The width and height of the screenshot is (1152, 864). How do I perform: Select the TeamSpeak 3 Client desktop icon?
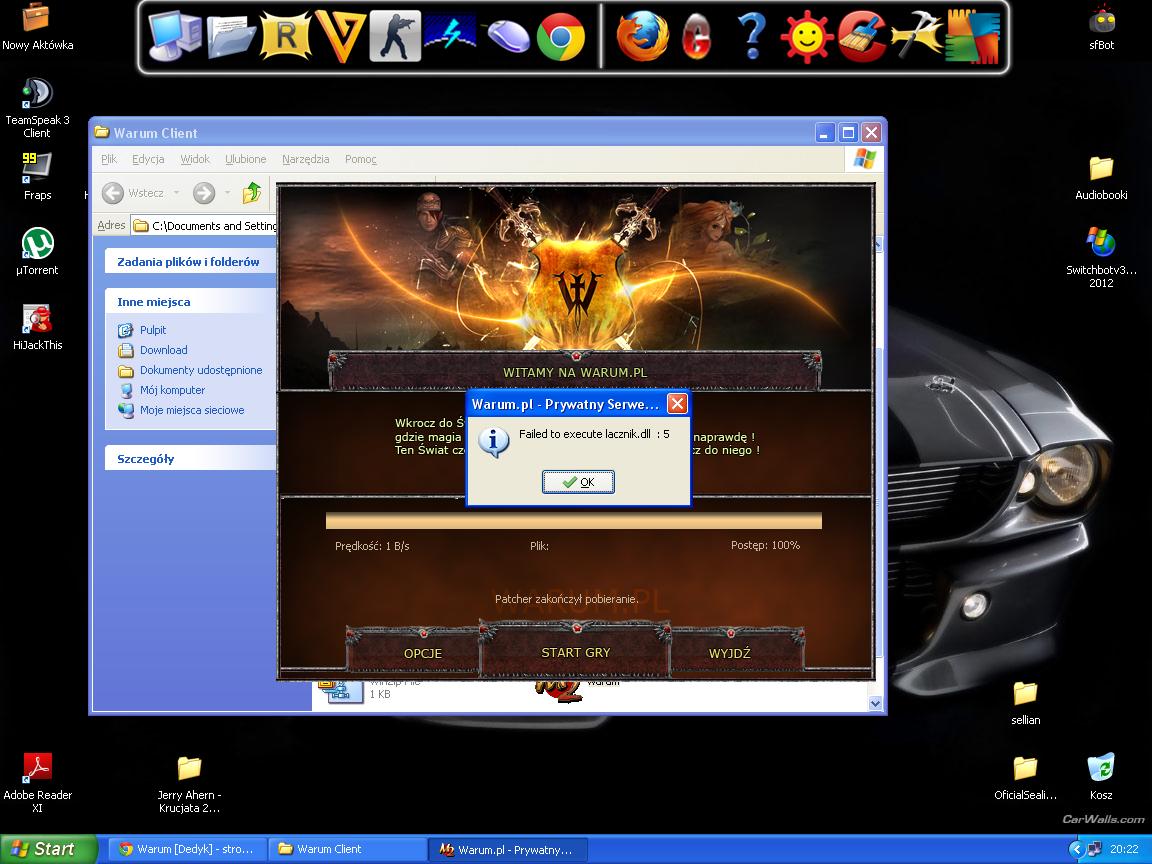37,108
